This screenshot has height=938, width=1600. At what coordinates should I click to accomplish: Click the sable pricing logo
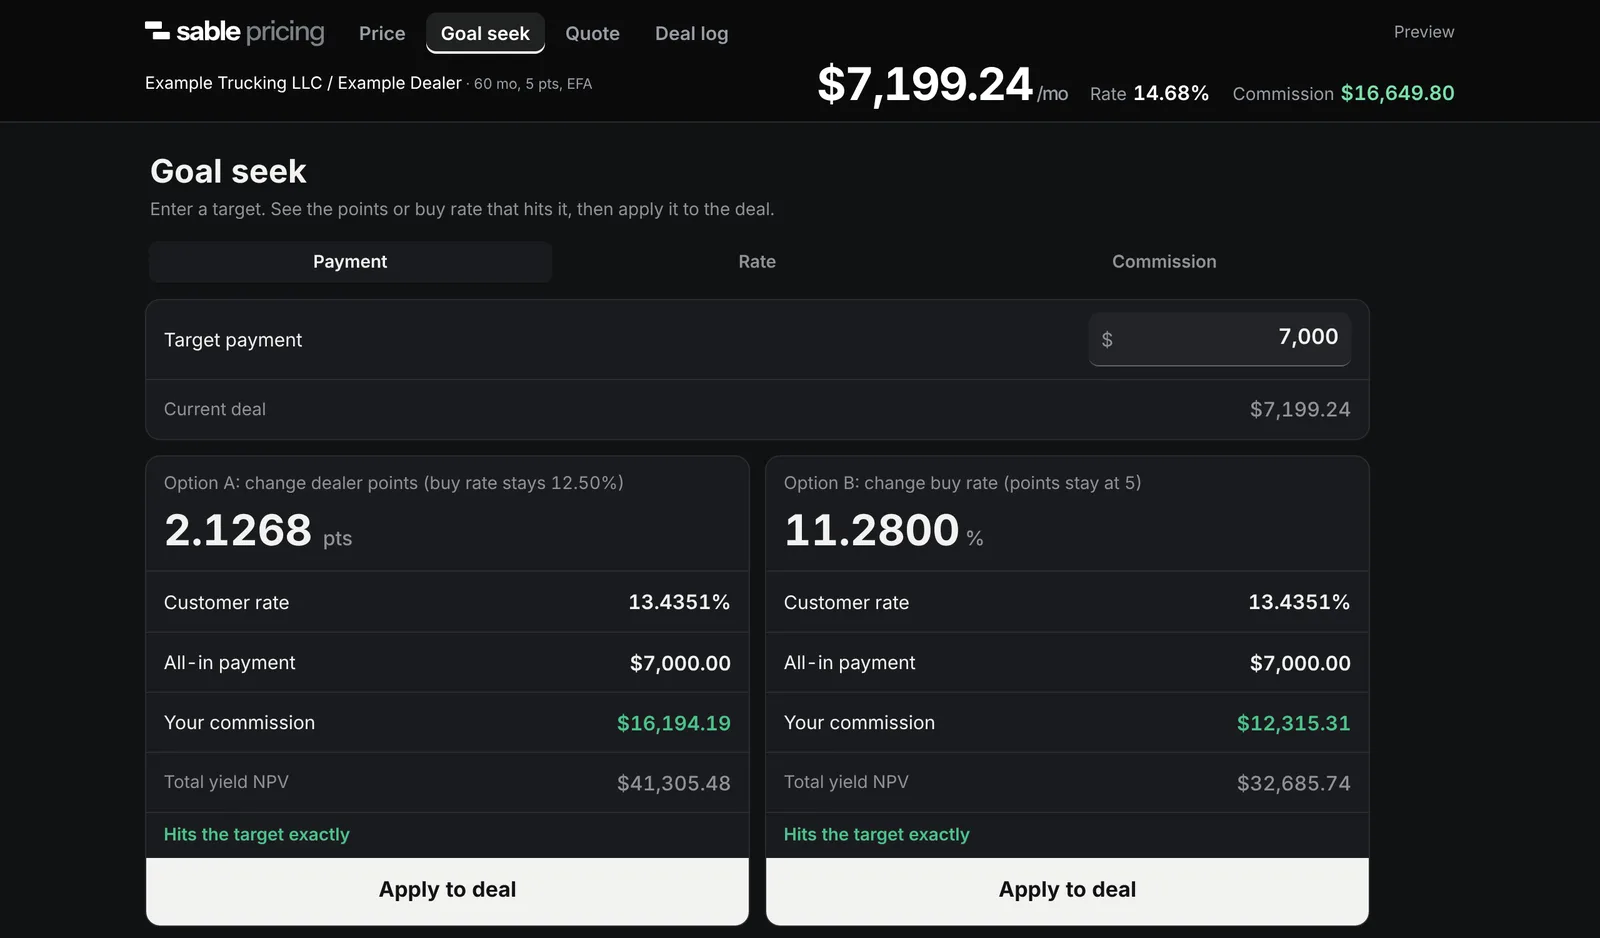(235, 32)
